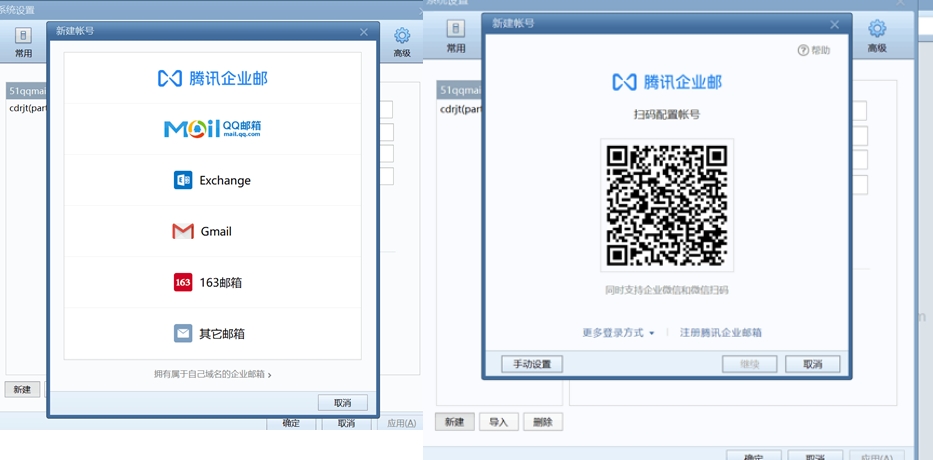Image resolution: width=933 pixels, height=460 pixels.
Task: Select the Gmail envelope icon
Action: pos(183,231)
